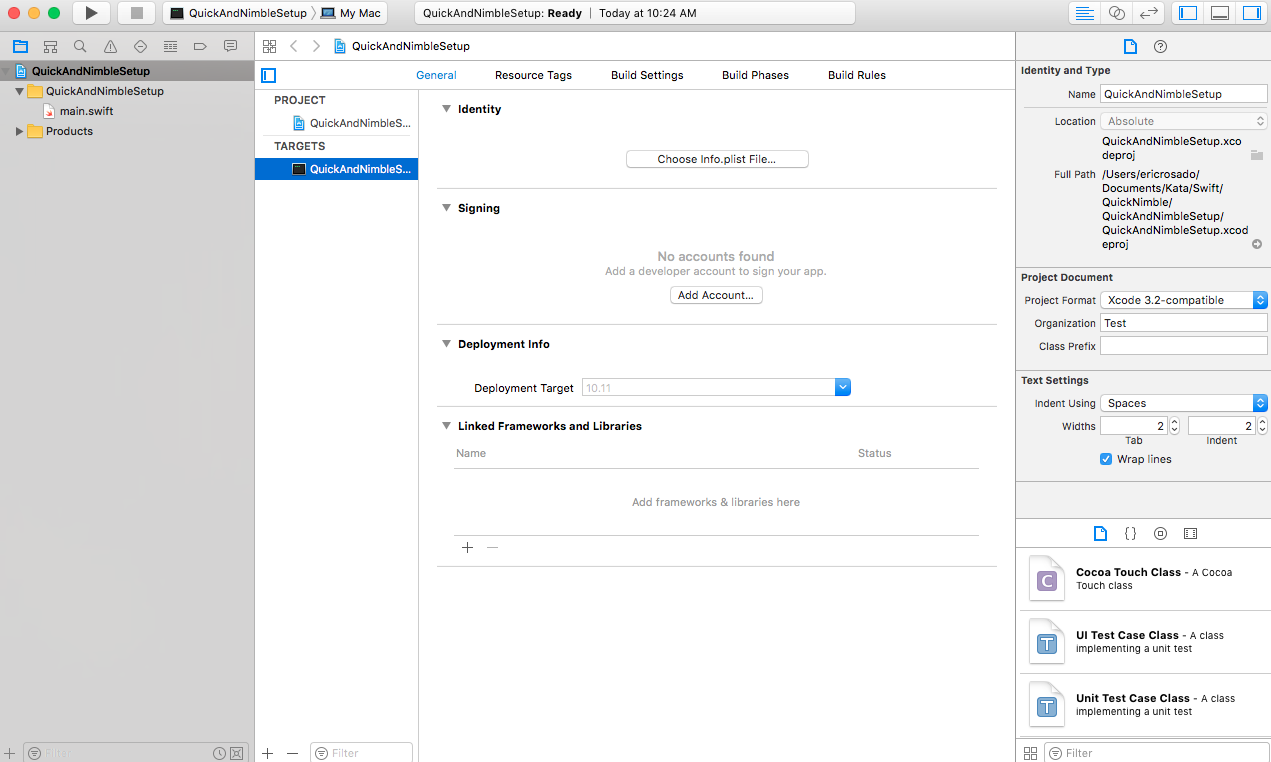Add a file in navigator with plus
The height and width of the screenshot is (762, 1271).
9,753
